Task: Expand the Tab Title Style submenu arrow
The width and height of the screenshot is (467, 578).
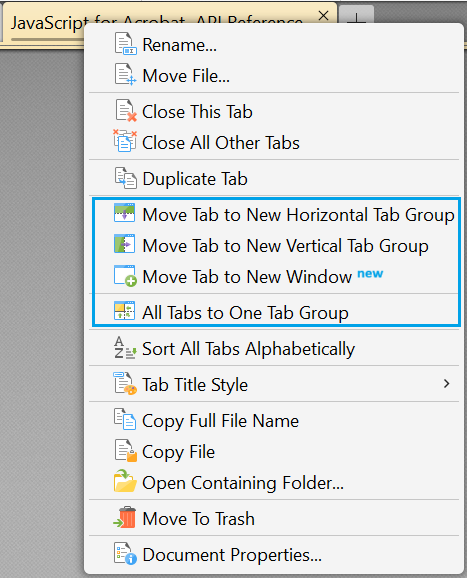Action: pos(447,384)
